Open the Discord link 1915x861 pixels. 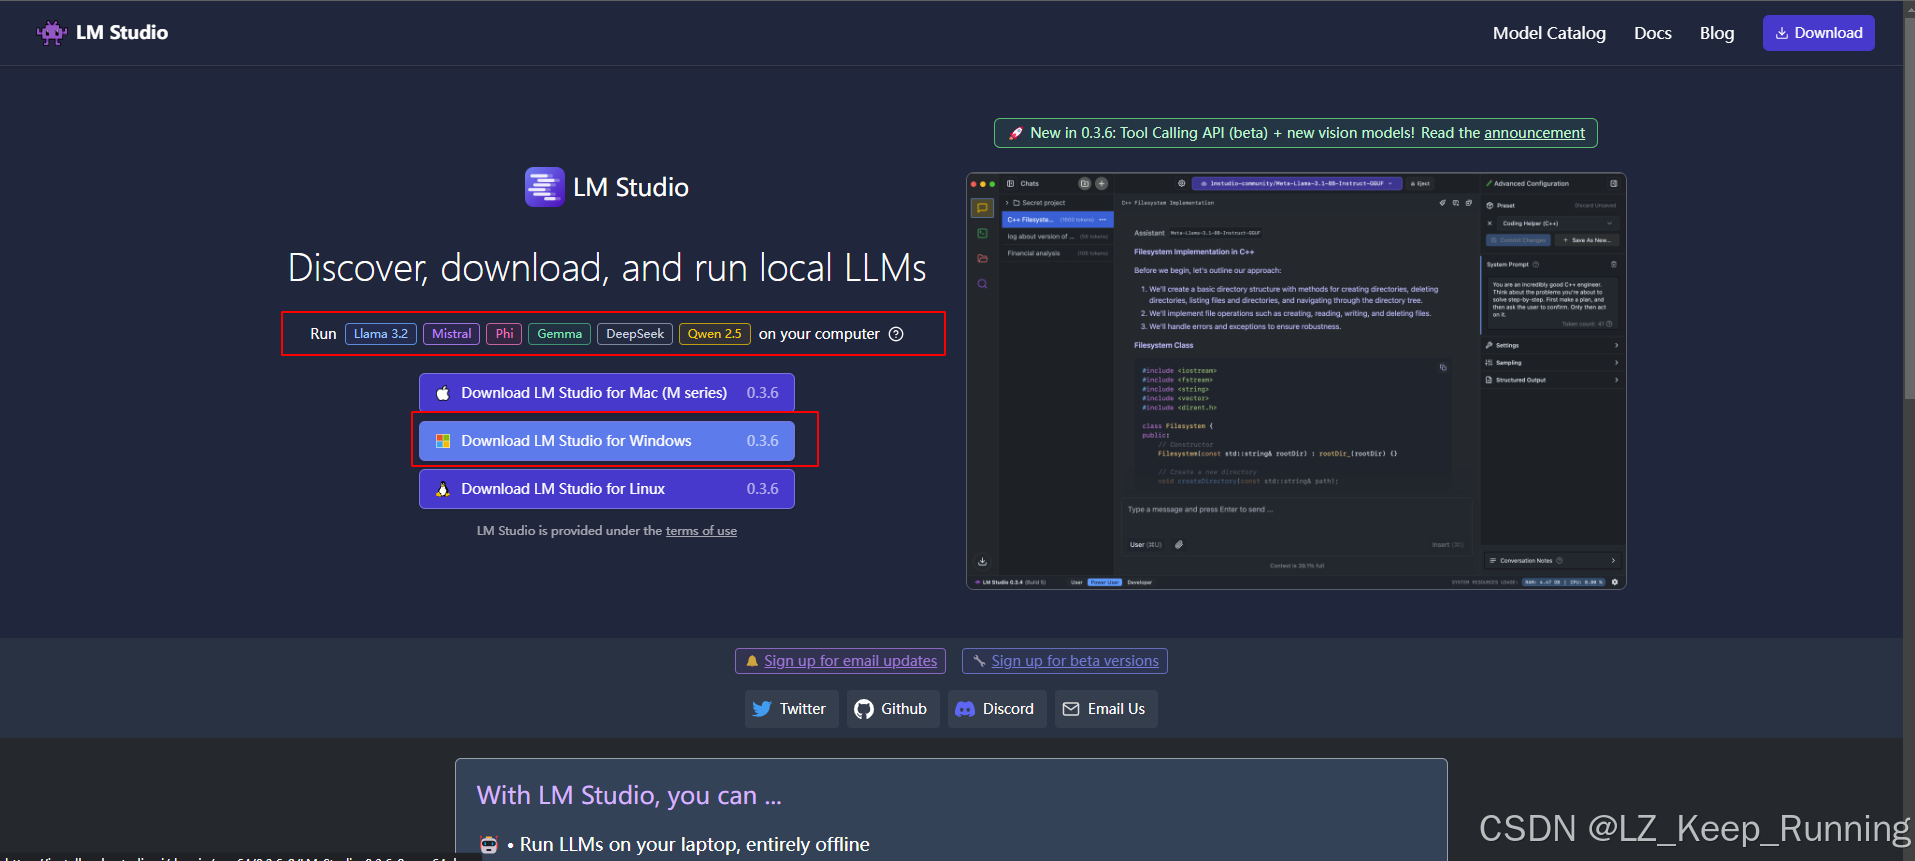[997, 709]
